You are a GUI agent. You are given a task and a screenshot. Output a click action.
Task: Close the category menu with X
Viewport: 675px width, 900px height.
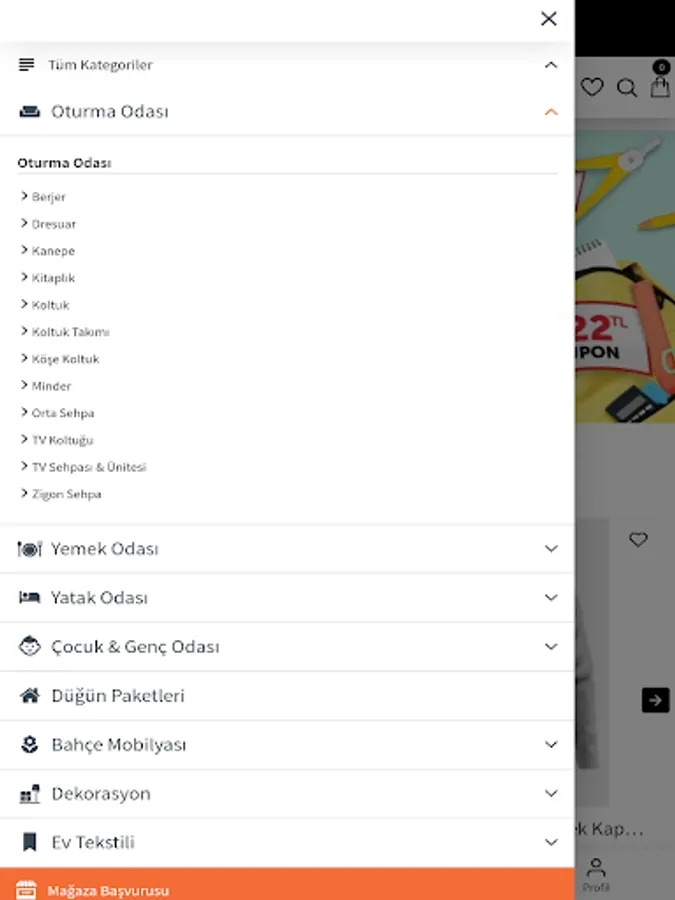tap(549, 18)
